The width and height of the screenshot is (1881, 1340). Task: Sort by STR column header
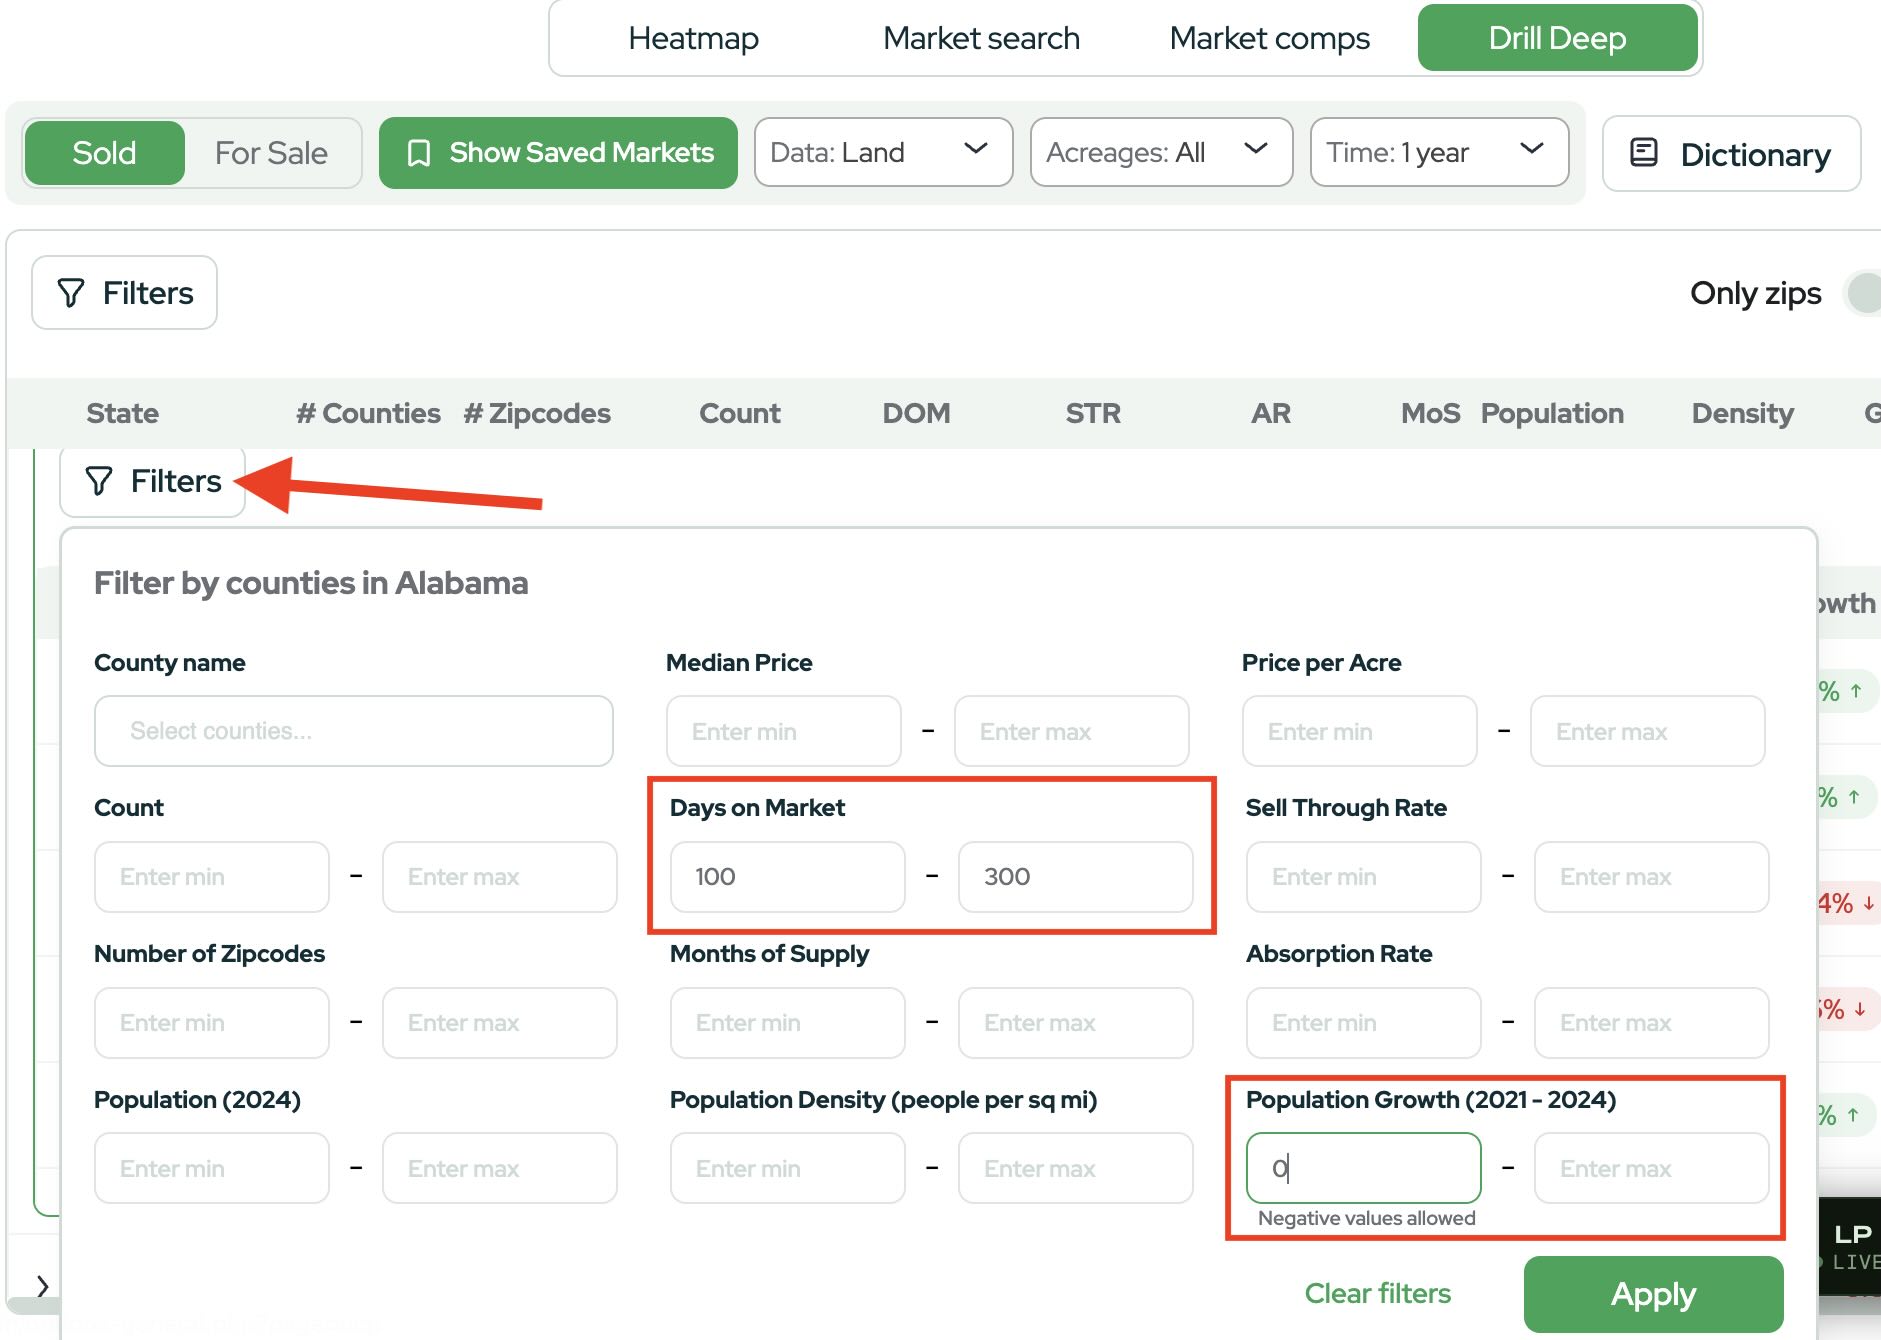1093,413
